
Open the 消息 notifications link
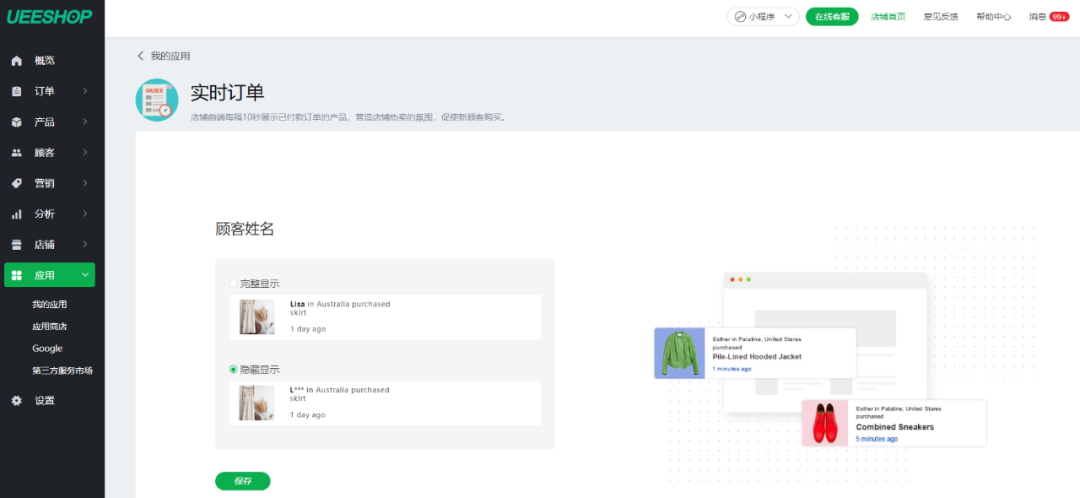[x=1037, y=17]
